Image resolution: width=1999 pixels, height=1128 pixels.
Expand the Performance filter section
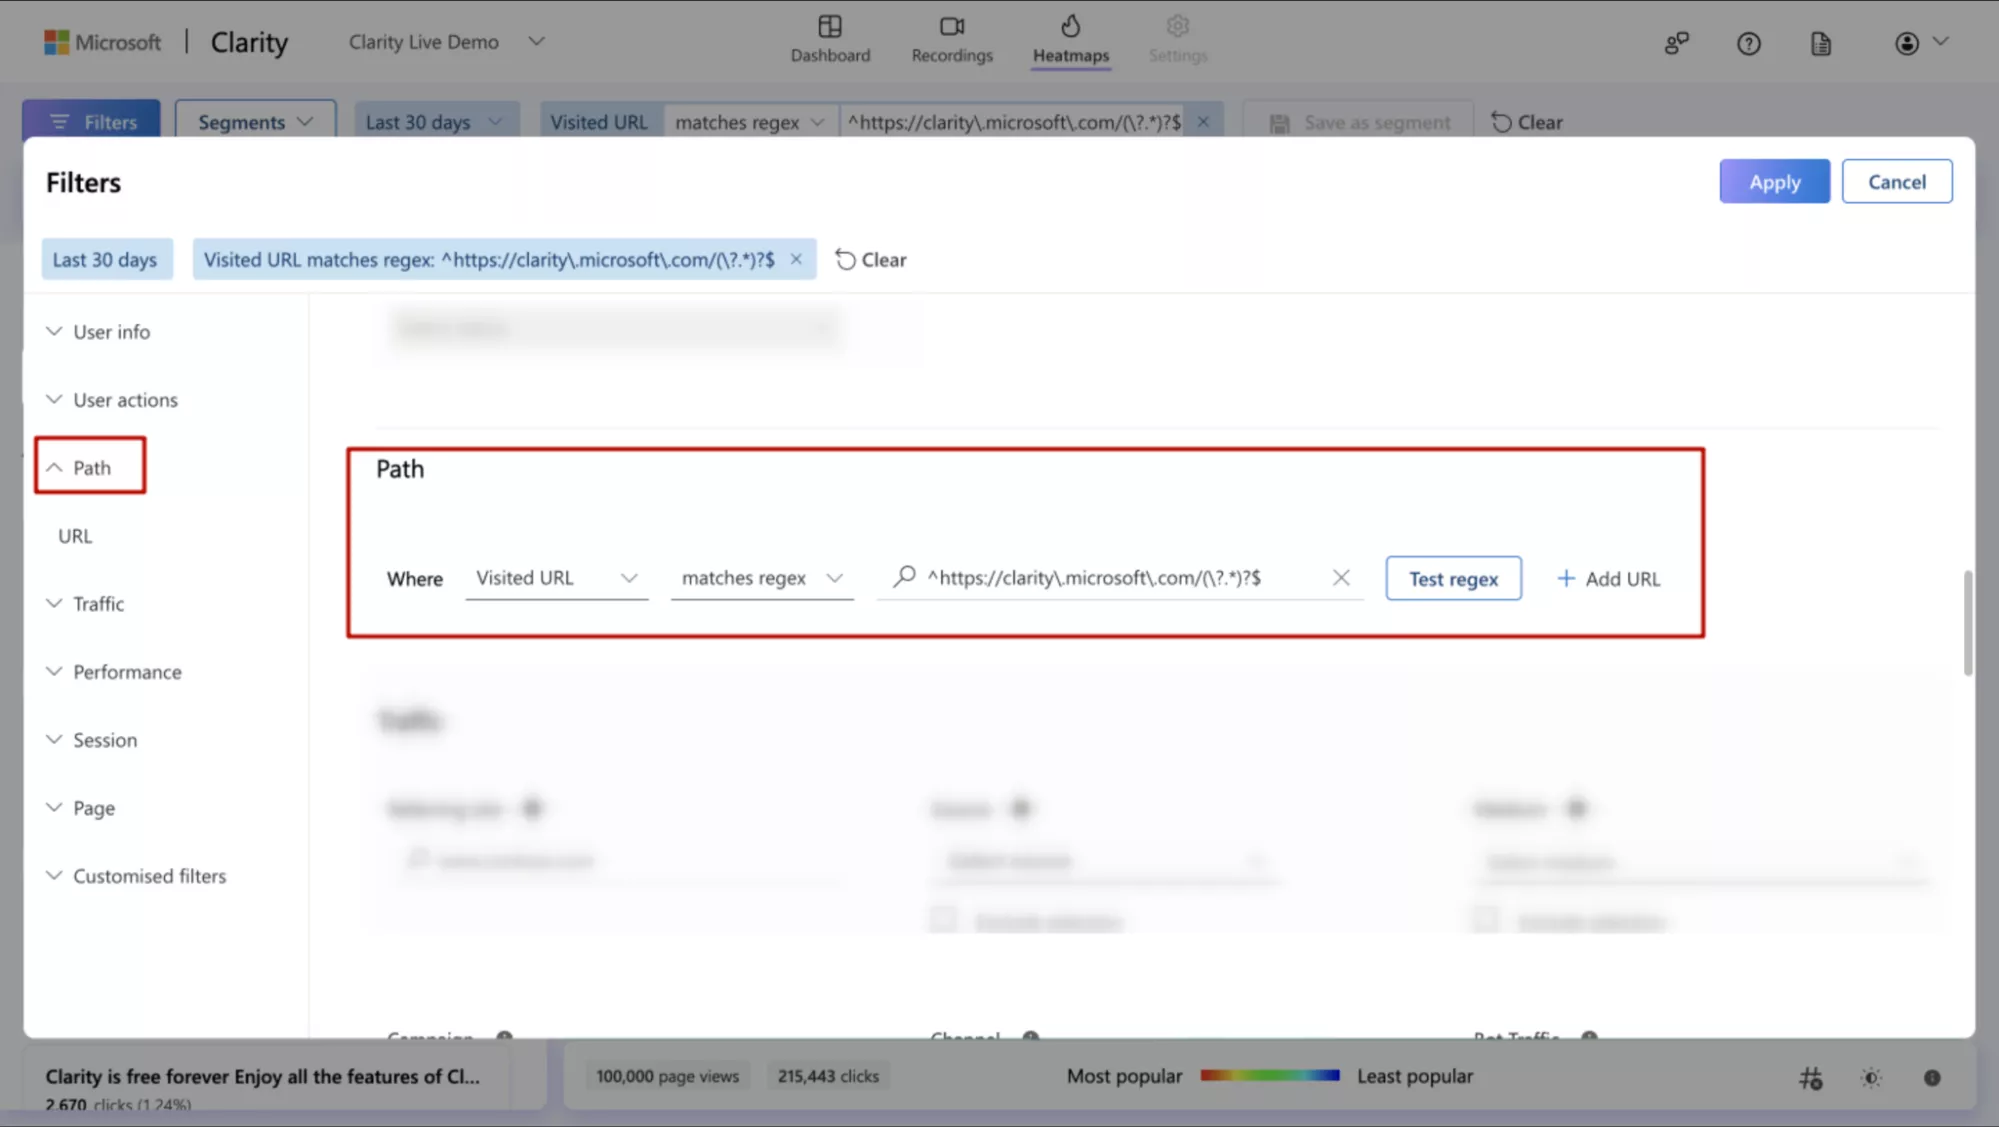click(x=126, y=672)
